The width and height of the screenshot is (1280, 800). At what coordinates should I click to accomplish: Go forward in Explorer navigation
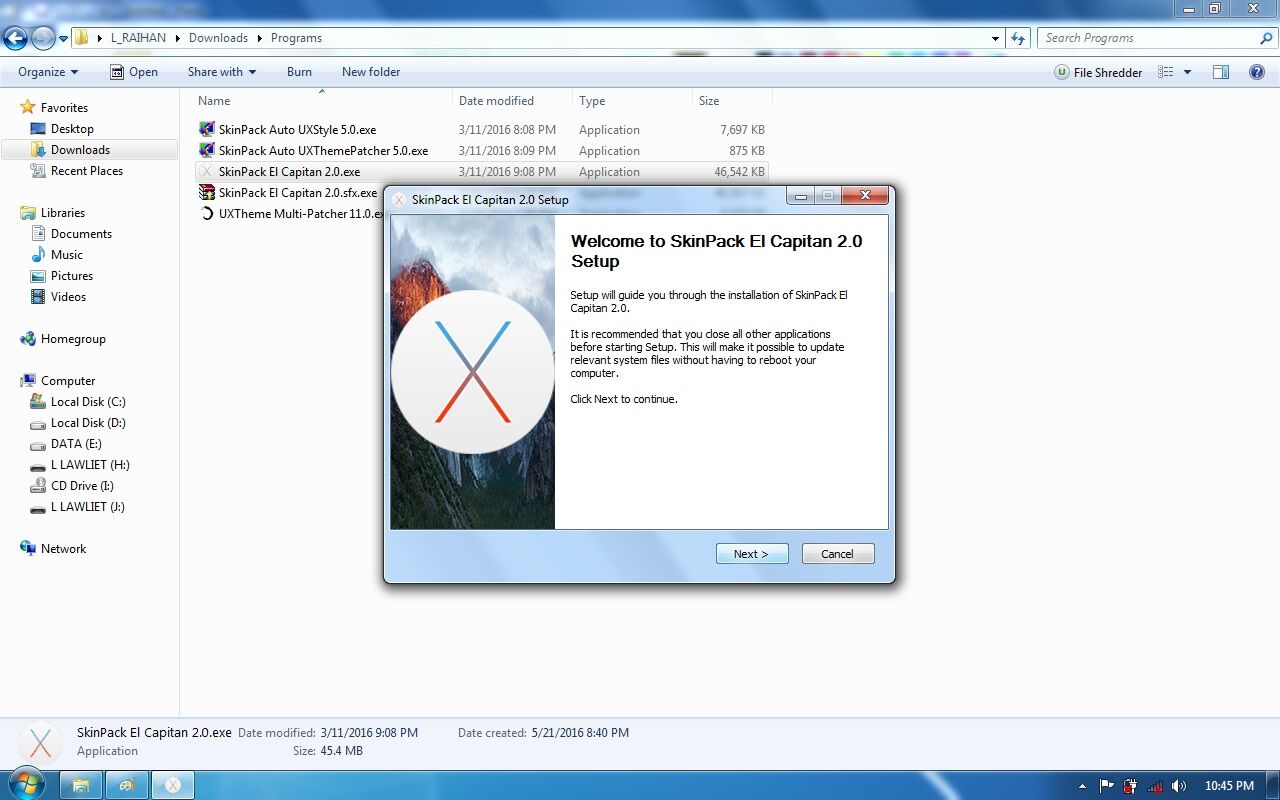[43, 39]
